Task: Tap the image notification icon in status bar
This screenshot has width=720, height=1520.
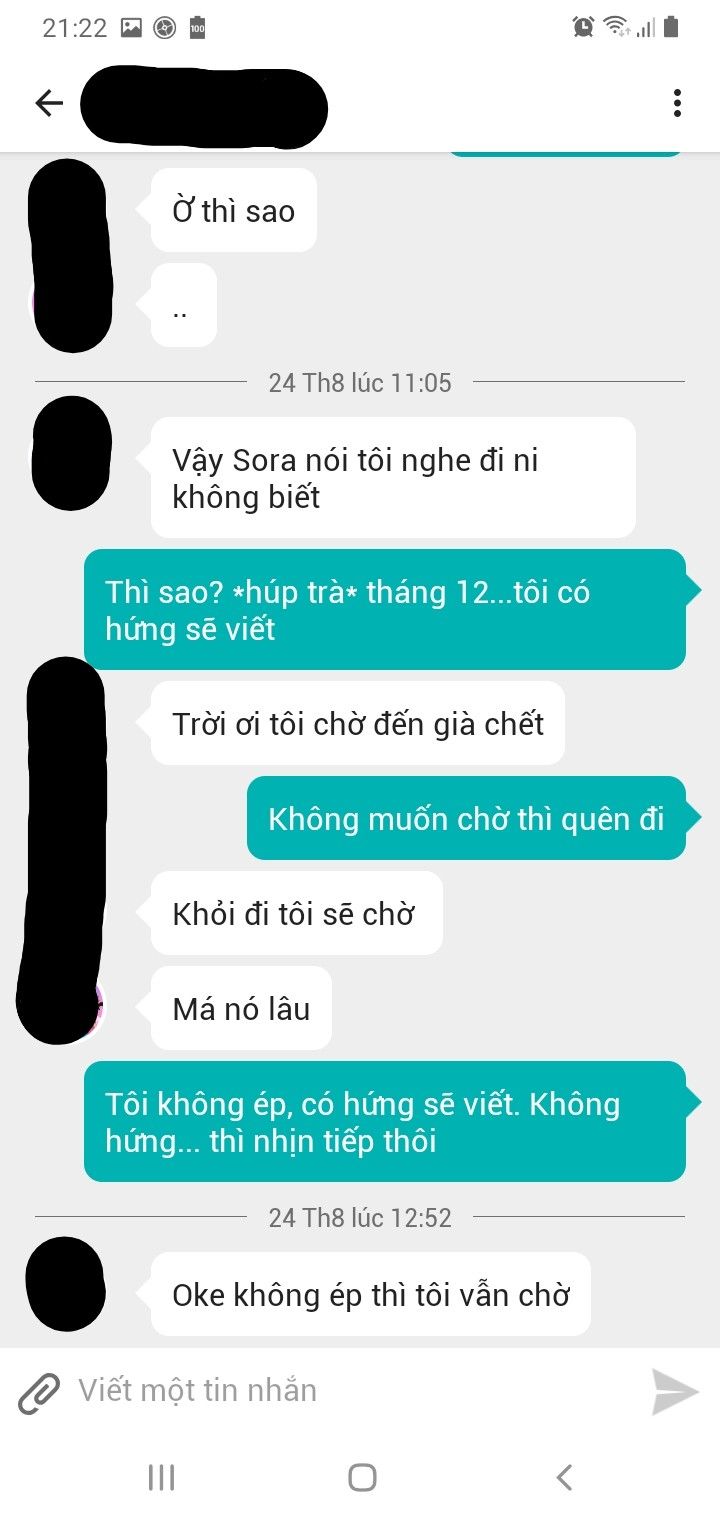Action: pyautogui.click(x=131, y=28)
